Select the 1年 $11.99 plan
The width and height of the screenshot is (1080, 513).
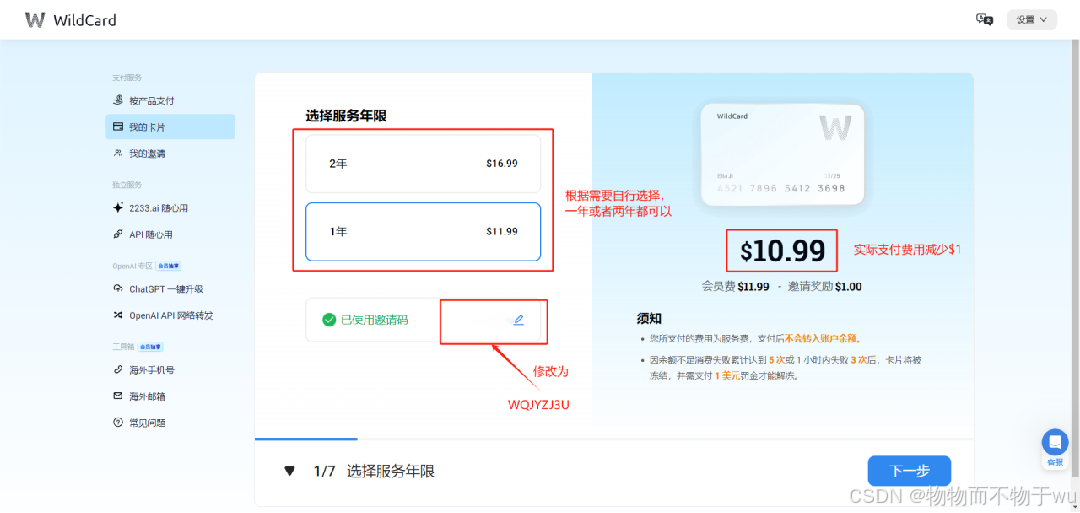423,232
